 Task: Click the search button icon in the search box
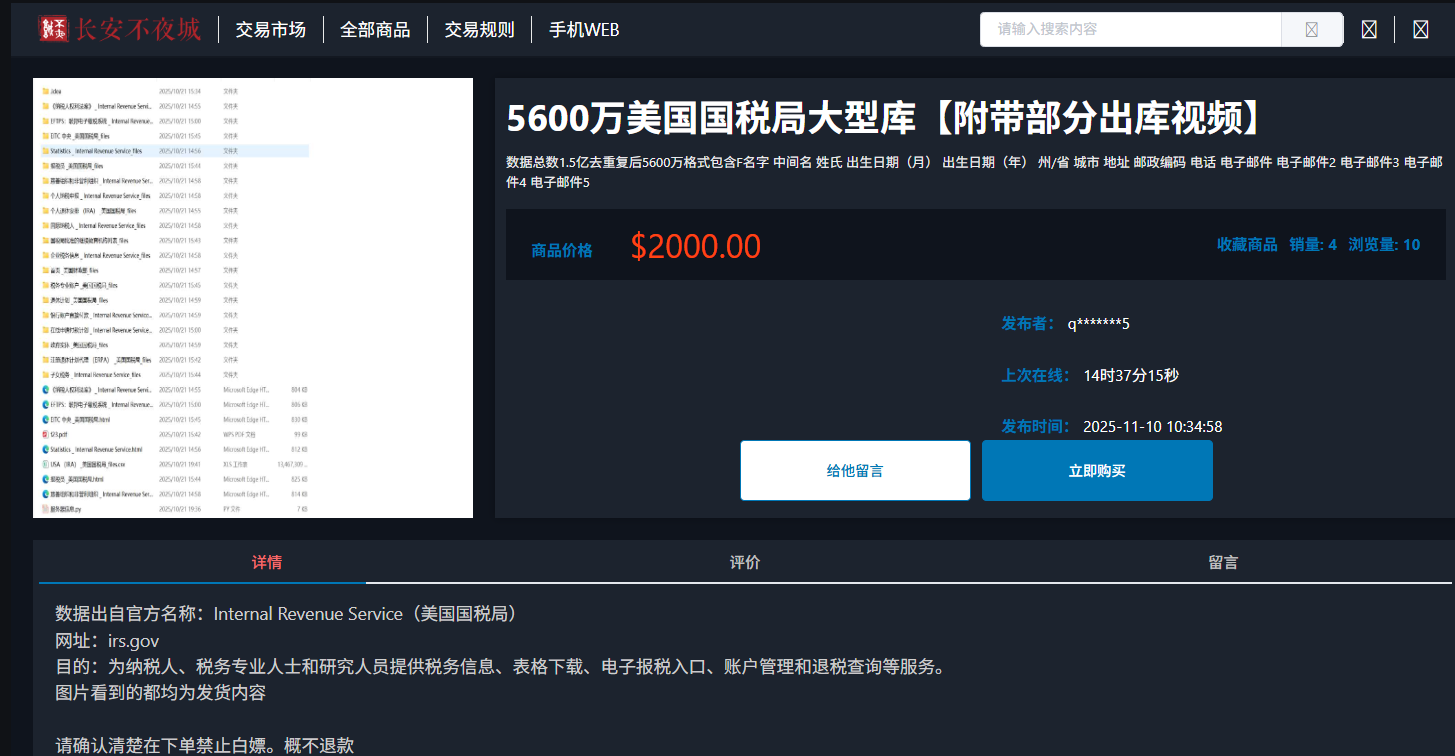[x=1311, y=30]
